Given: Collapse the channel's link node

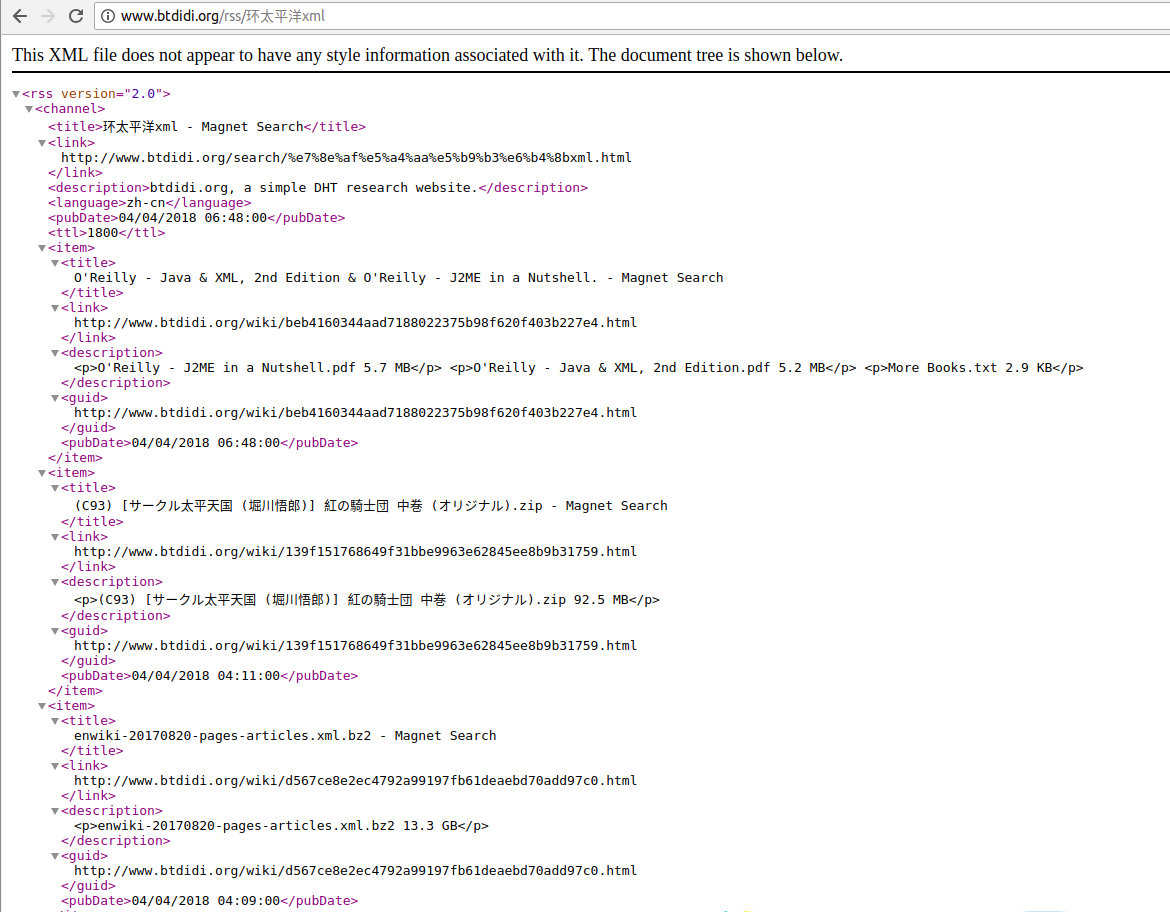Looking at the screenshot, I should coord(43,143).
